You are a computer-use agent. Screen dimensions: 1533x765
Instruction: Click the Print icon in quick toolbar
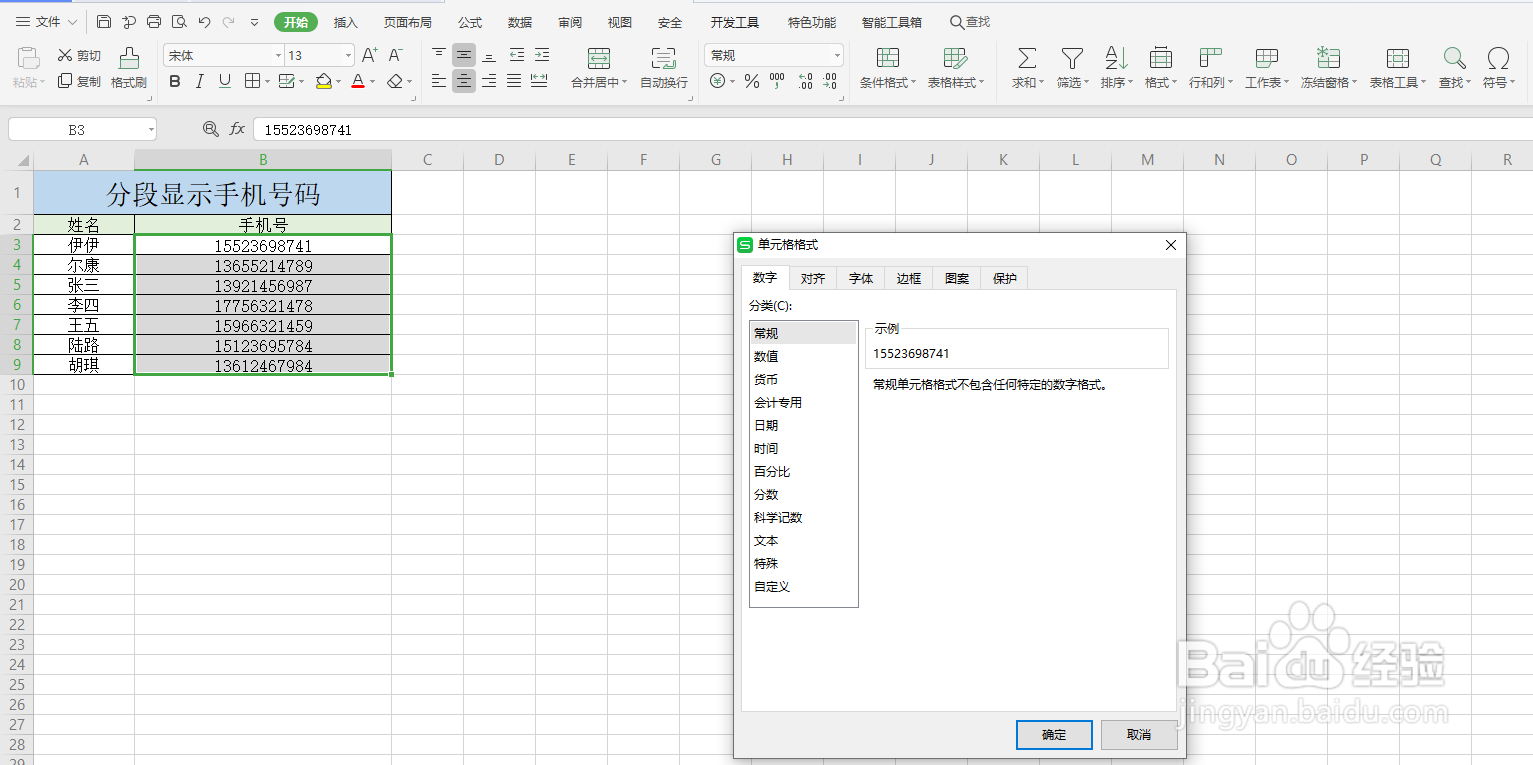(x=154, y=22)
